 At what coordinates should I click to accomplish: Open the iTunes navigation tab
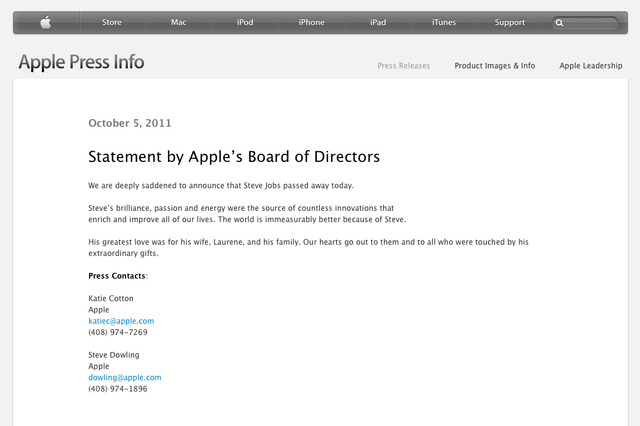(x=444, y=22)
